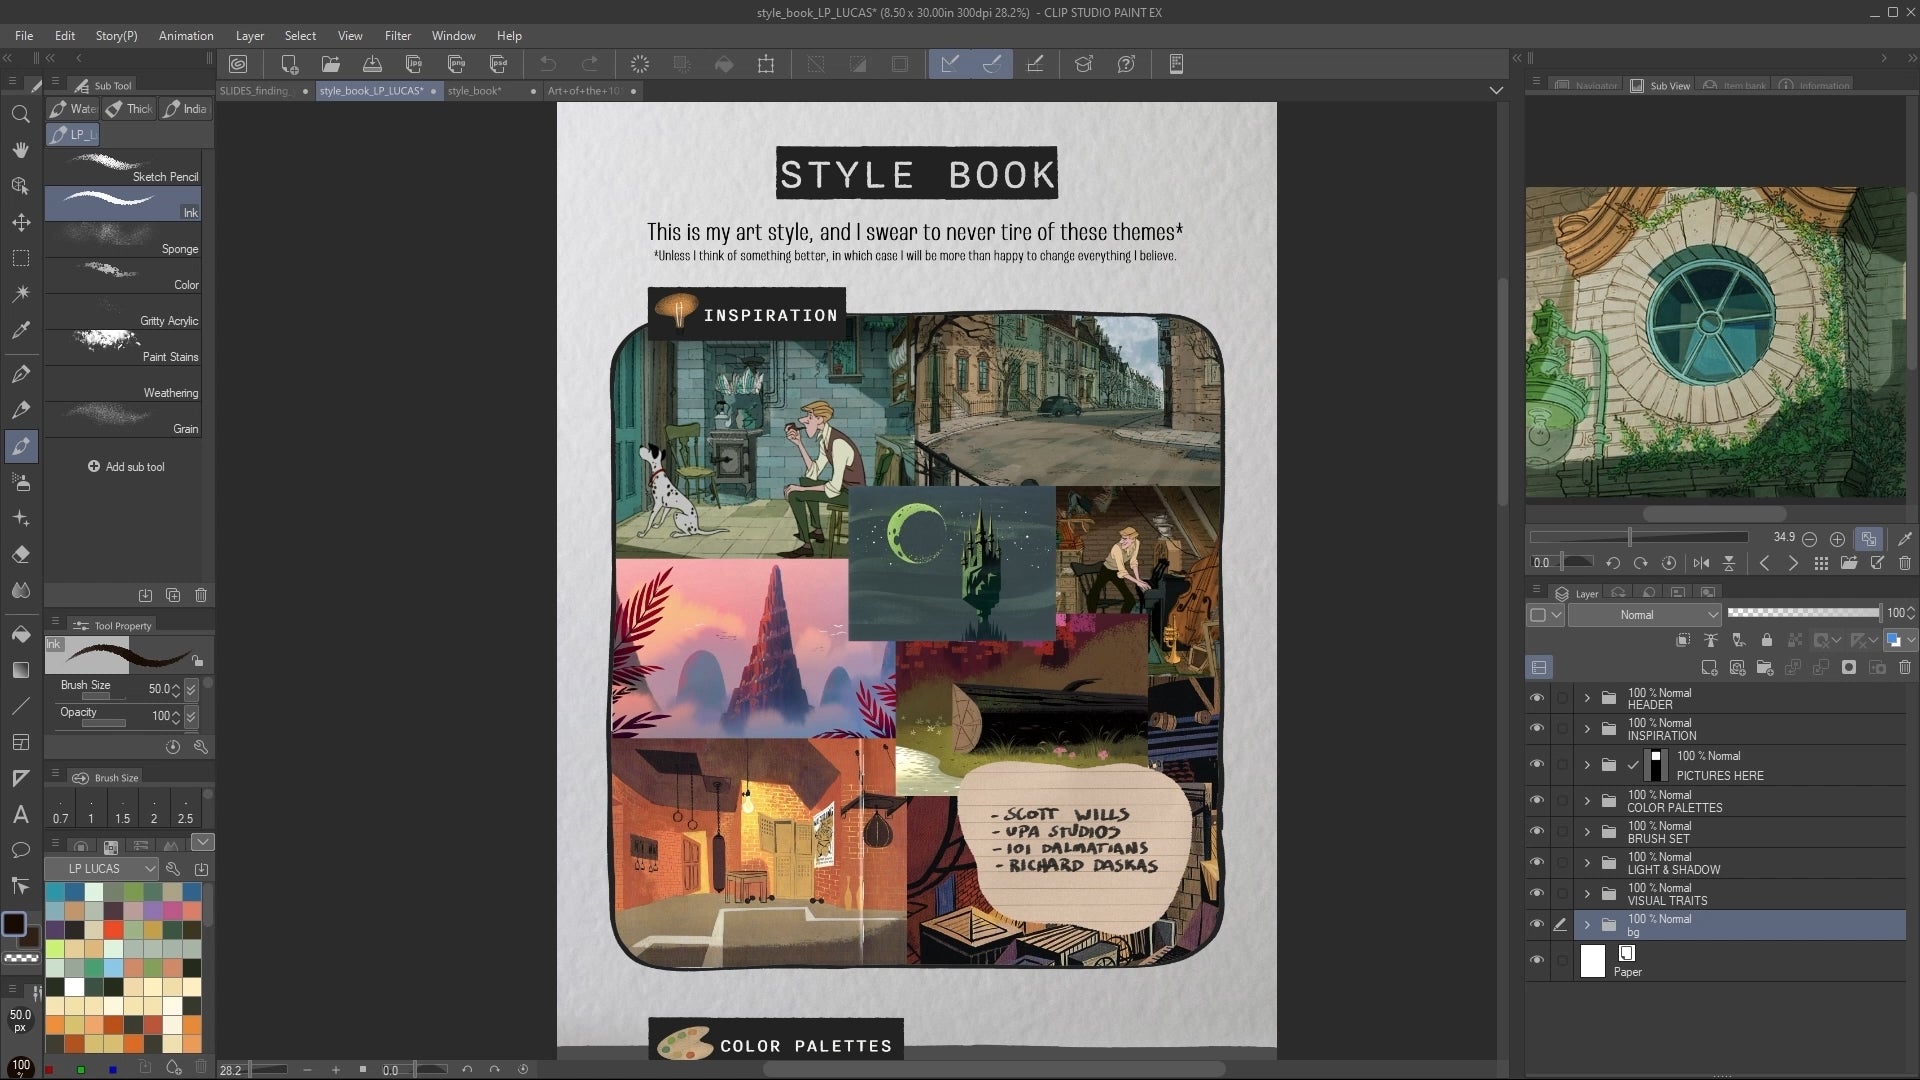The height and width of the screenshot is (1080, 1920).
Task: Zoom in the Sub View image
Action: click(1837, 539)
